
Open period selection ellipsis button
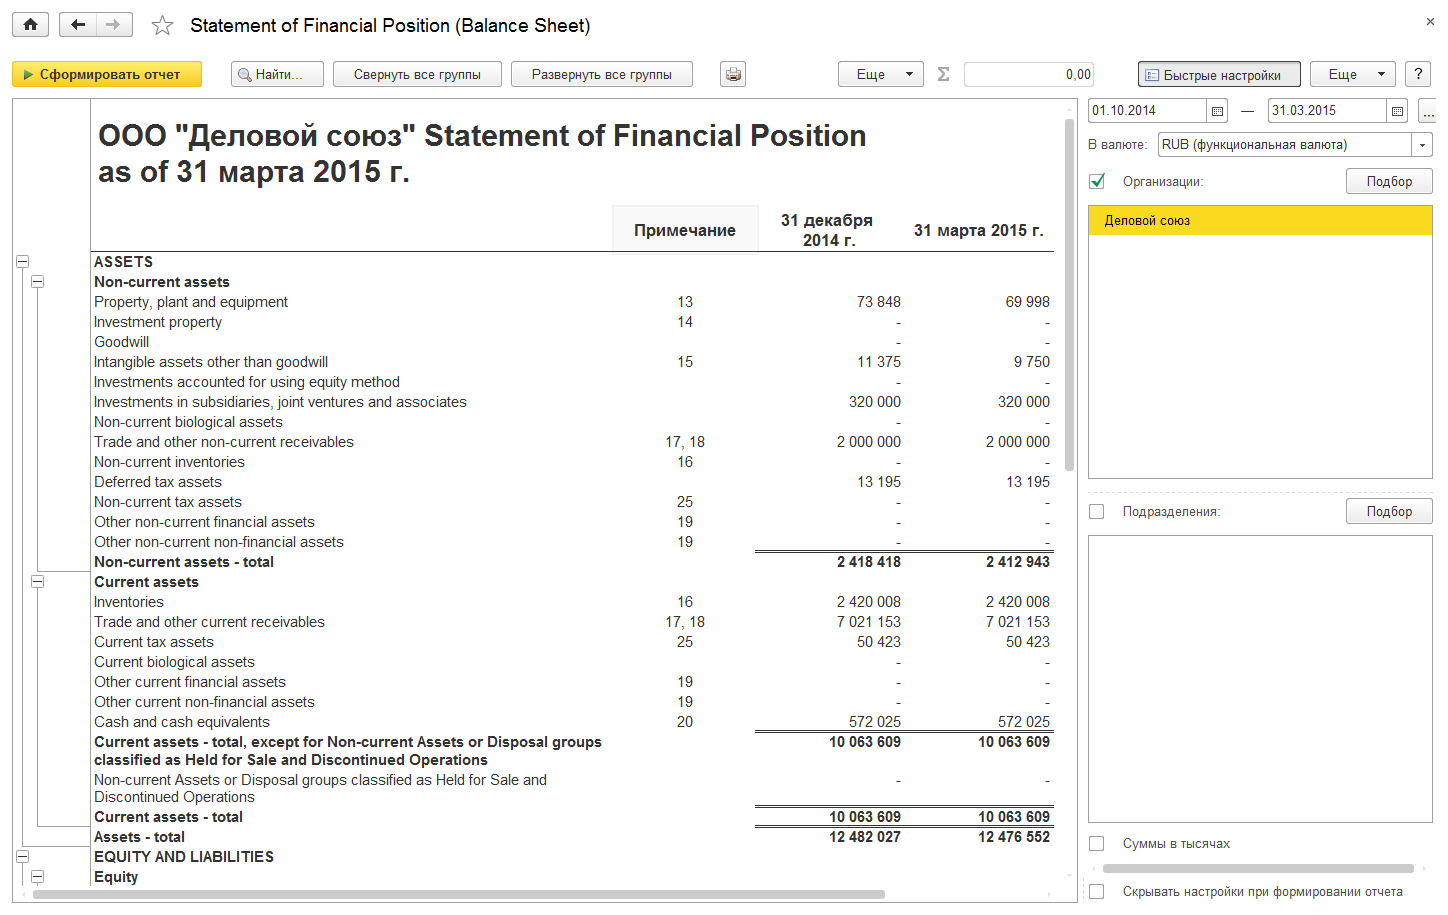1428,111
